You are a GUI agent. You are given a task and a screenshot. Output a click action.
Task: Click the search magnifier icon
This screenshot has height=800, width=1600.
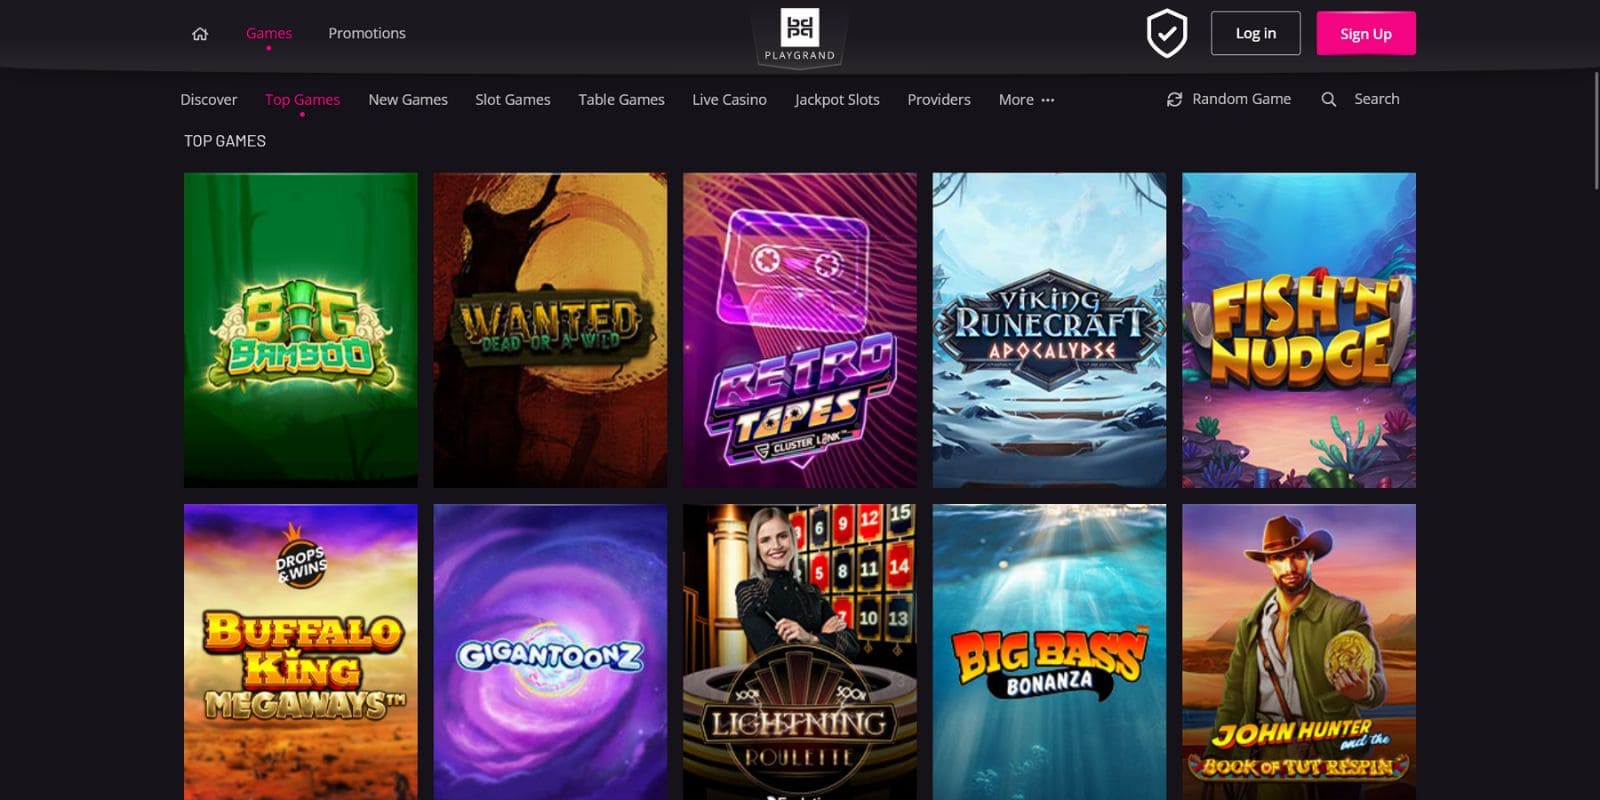click(1328, 99)
